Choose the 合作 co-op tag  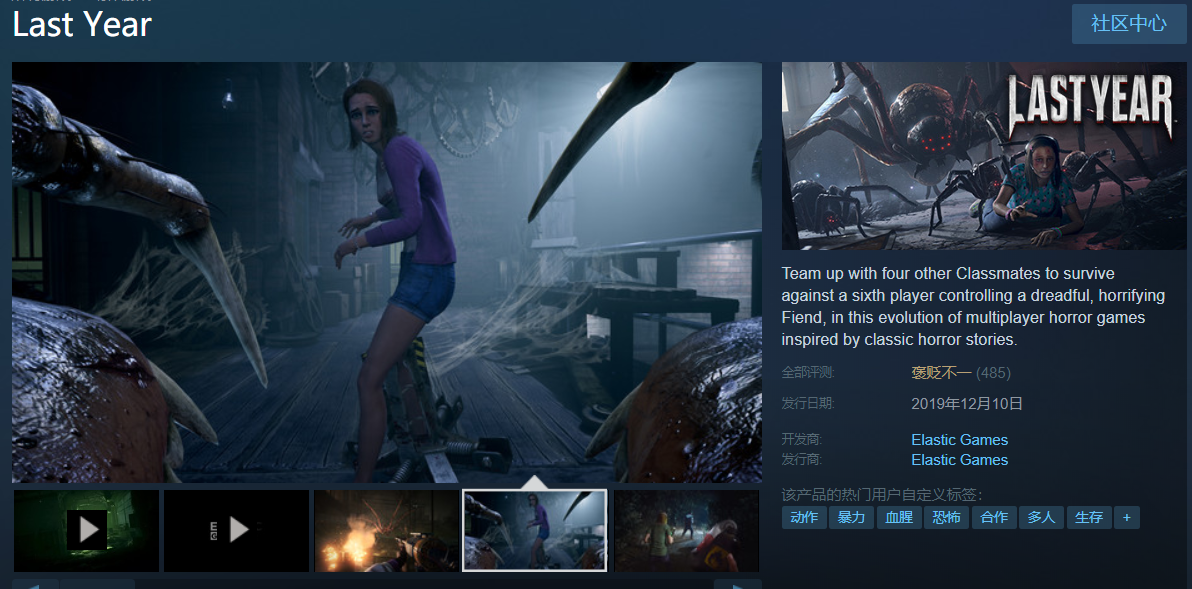(994, 518)
